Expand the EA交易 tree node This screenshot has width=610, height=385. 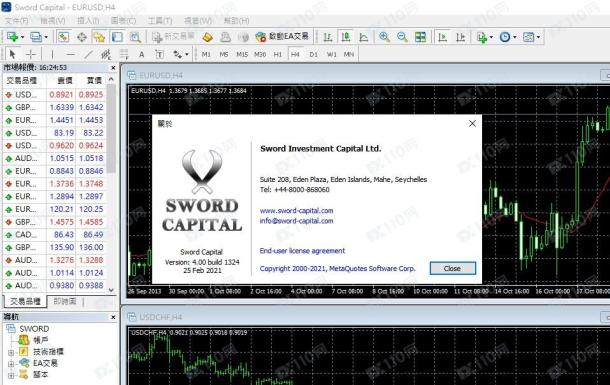pyautogui.click(x=11, y=364)
